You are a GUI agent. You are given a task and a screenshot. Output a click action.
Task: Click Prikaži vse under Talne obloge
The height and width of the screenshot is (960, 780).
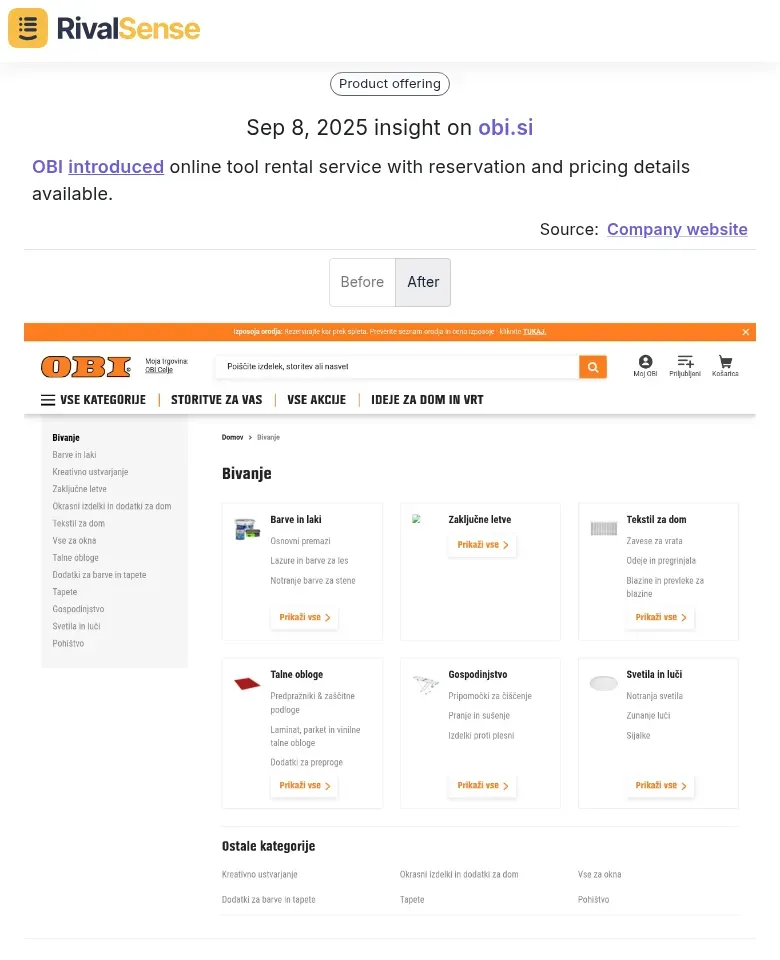tap(304, 786)
